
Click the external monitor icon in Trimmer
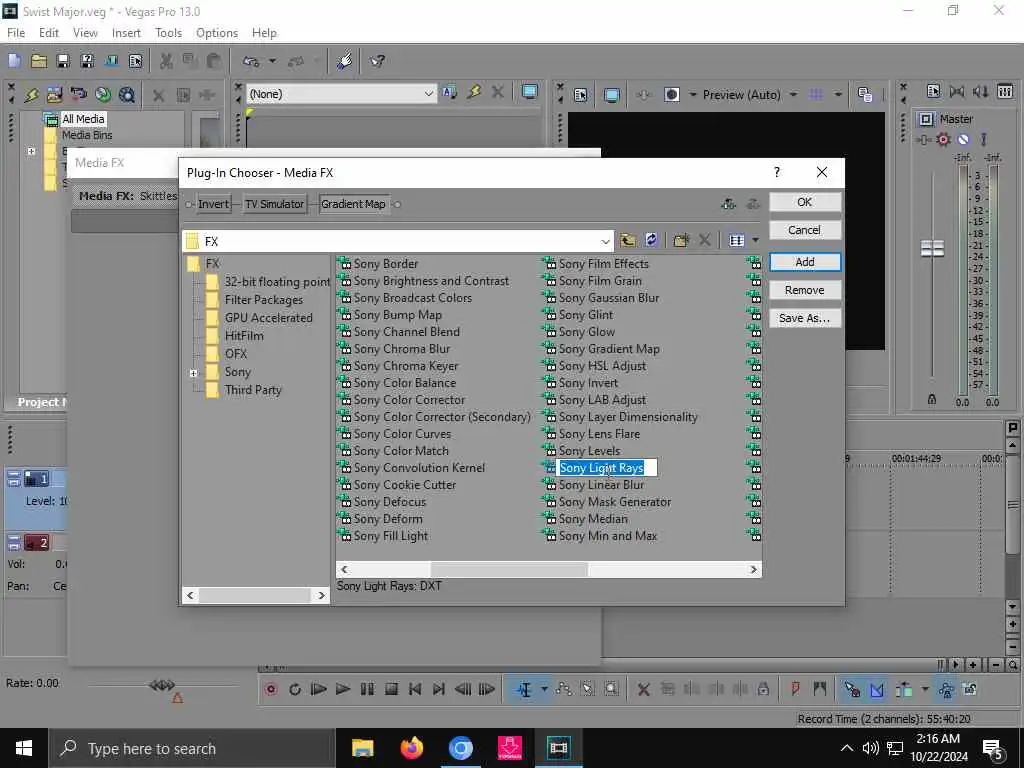530,93
